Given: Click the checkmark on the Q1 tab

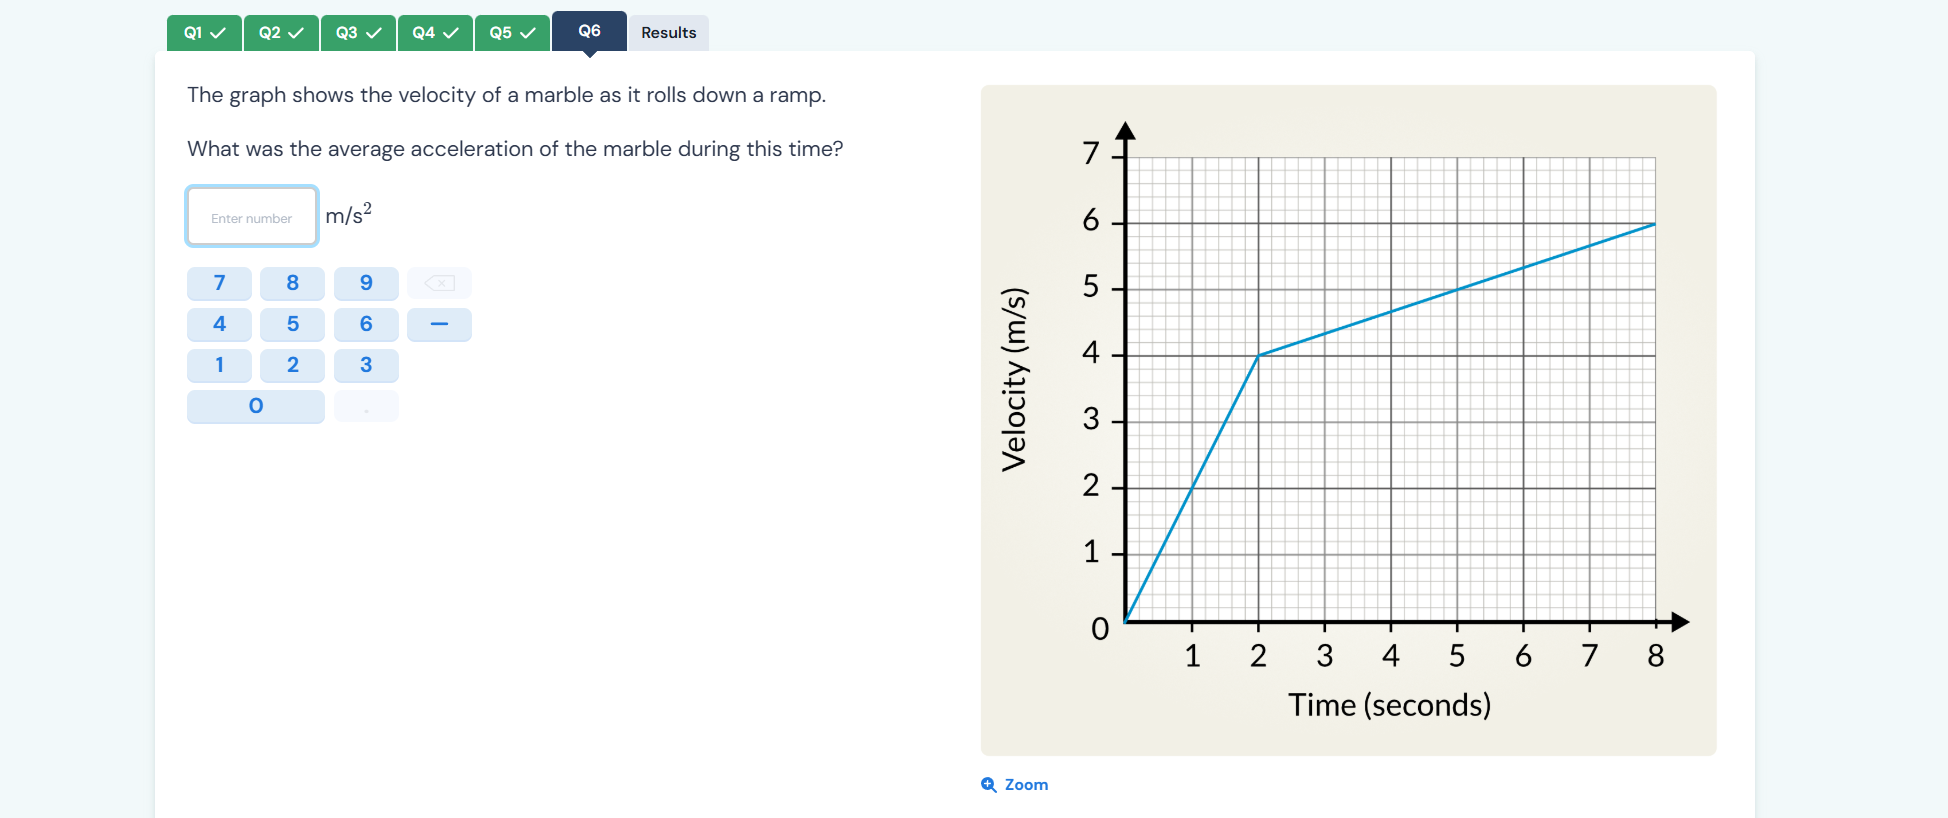Looking at the screenshot, I should tap(220, 31).
